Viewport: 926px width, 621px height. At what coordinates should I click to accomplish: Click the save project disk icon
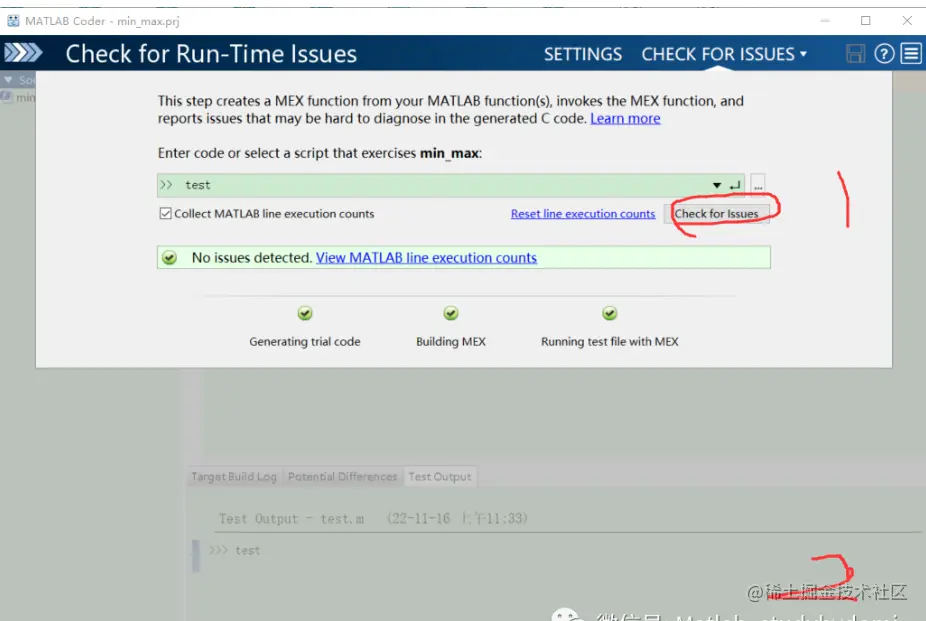pyautogui.click(x=855, y=54)
